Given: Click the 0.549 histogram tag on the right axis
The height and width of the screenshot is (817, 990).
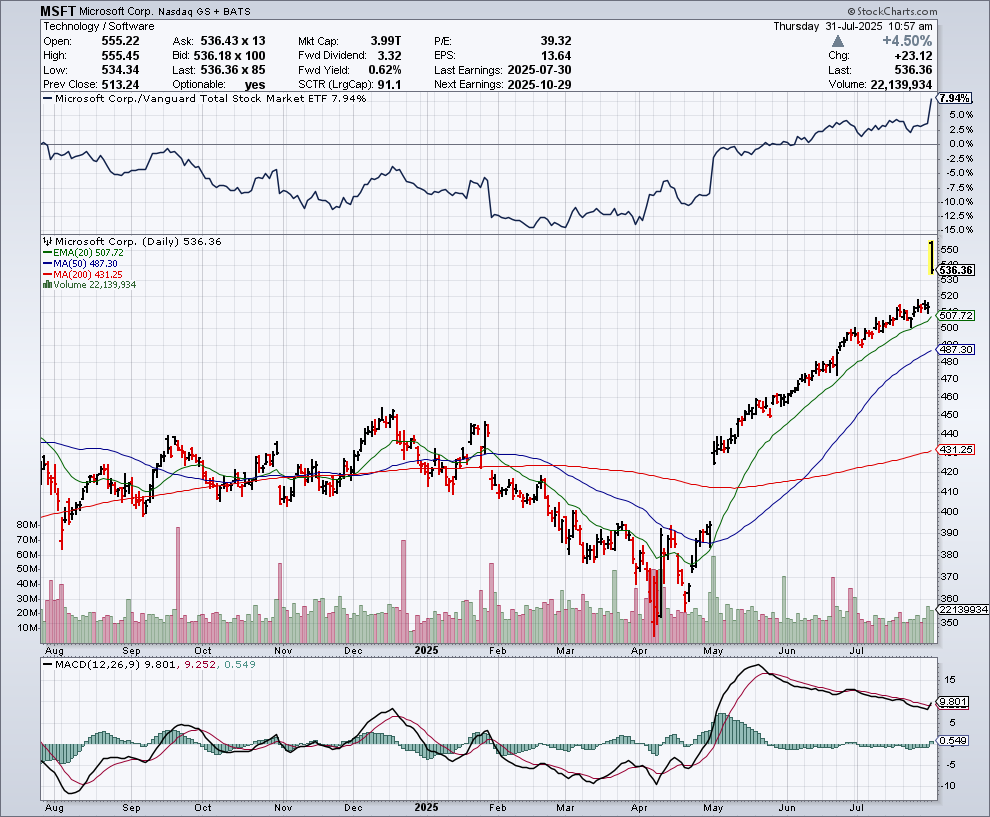Looking at the screenshot, I should point(953,741).
